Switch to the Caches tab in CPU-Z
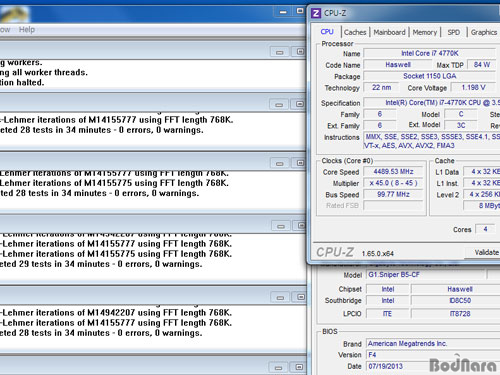Image resolution: width=500 pixels, height=375 pixels. [x=355, y=32]
